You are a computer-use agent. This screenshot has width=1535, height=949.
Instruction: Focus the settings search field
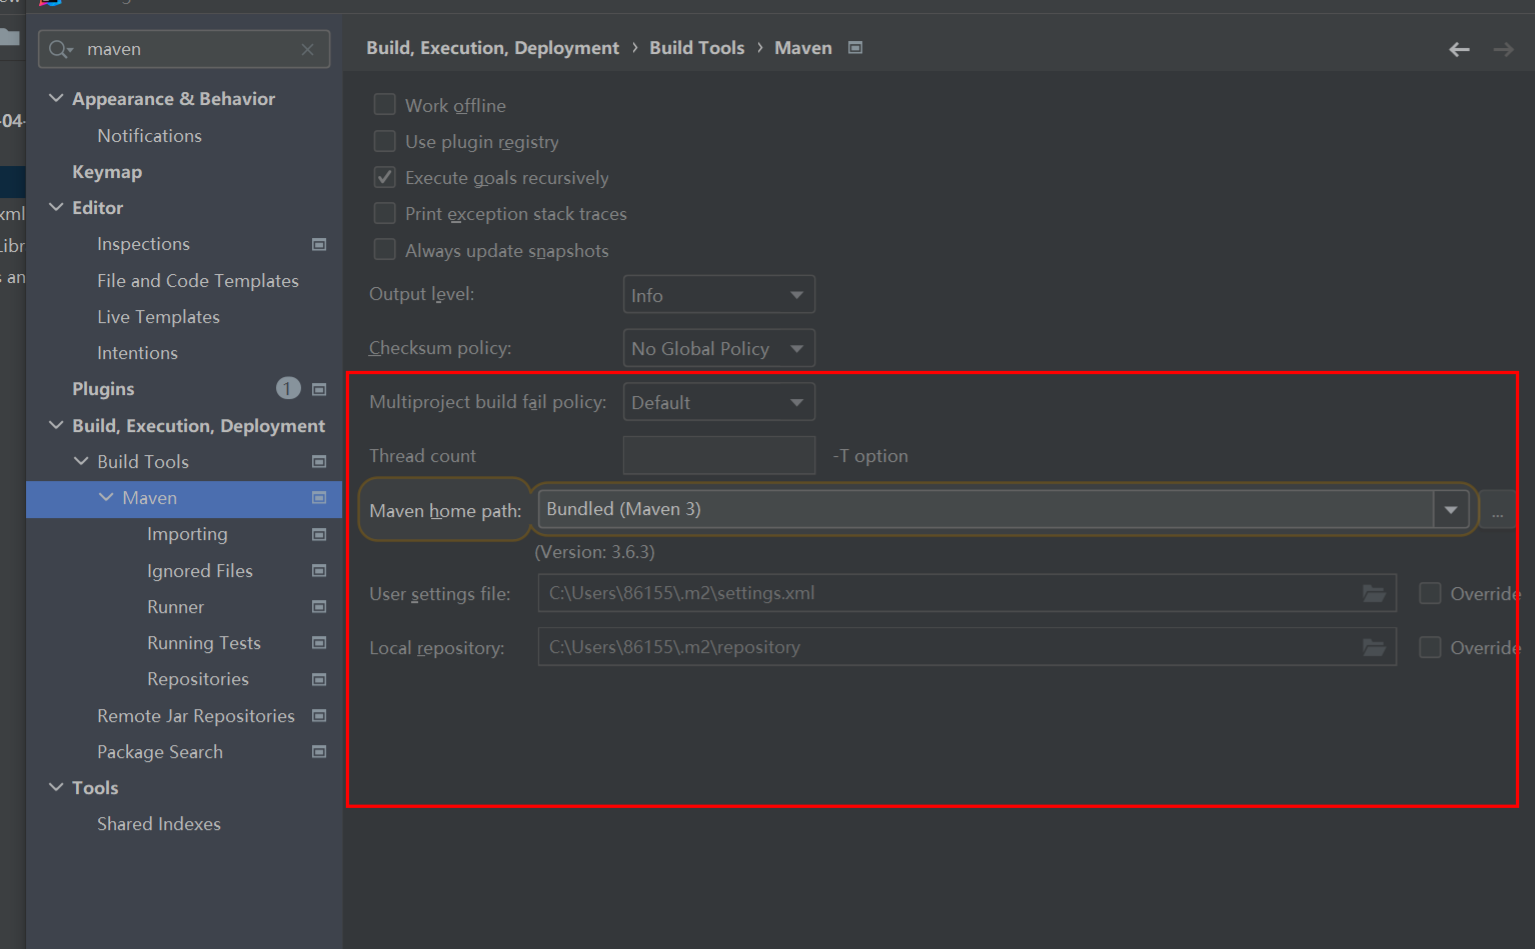click(x=184, y=49)
